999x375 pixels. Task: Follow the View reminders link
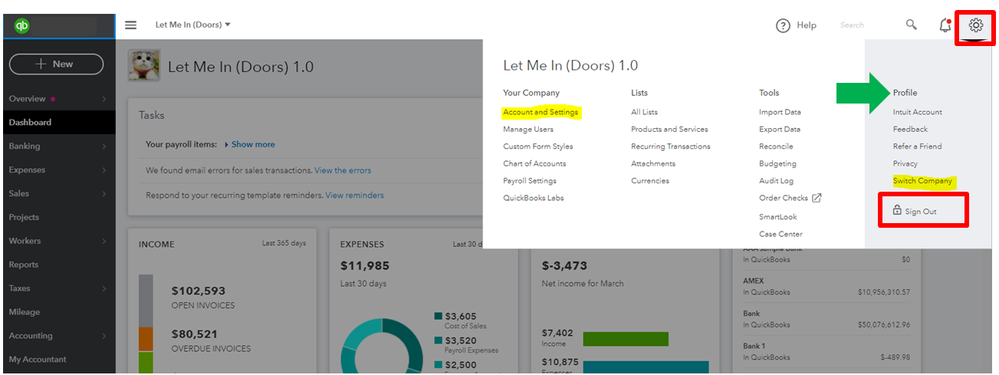click(354, 195)
